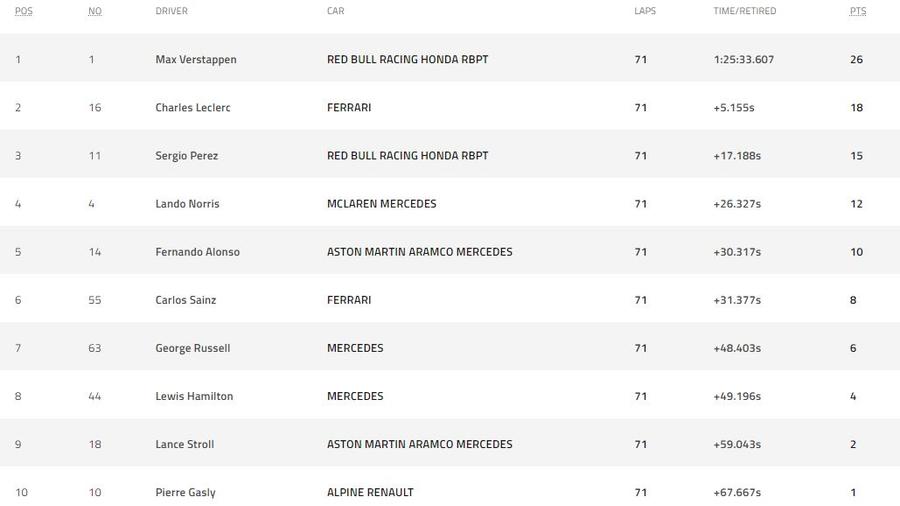
Task: Click the NO column header abbreviation
Action: [x=95, y=11]
